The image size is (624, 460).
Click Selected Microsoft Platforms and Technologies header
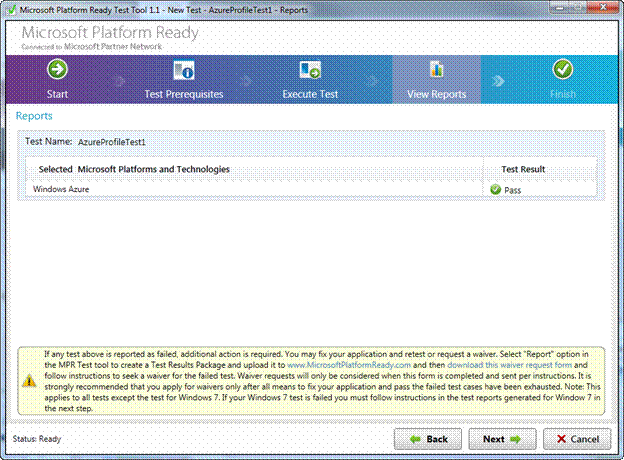click(x=134, y=169)
